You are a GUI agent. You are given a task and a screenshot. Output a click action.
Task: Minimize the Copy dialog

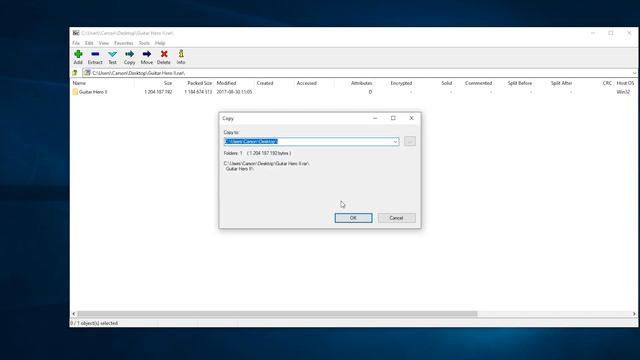(x=375, y=118)
